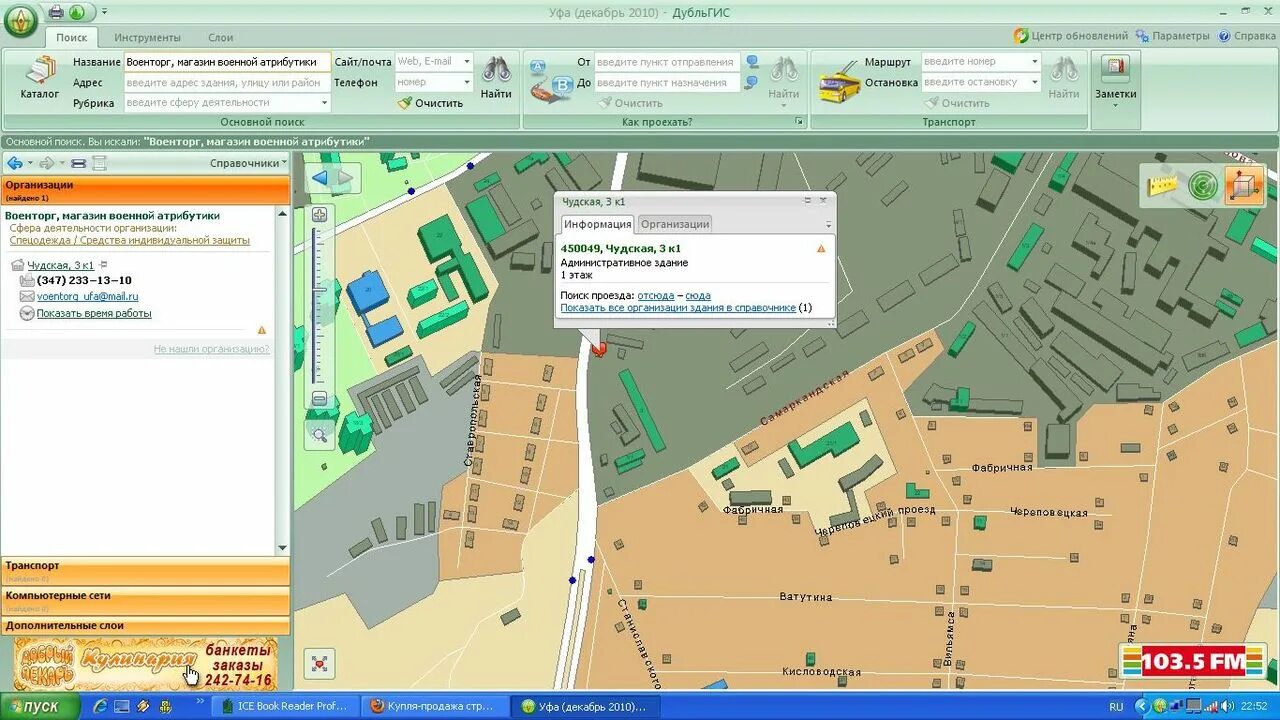Open the Справочники dropdown

(248, 163)
